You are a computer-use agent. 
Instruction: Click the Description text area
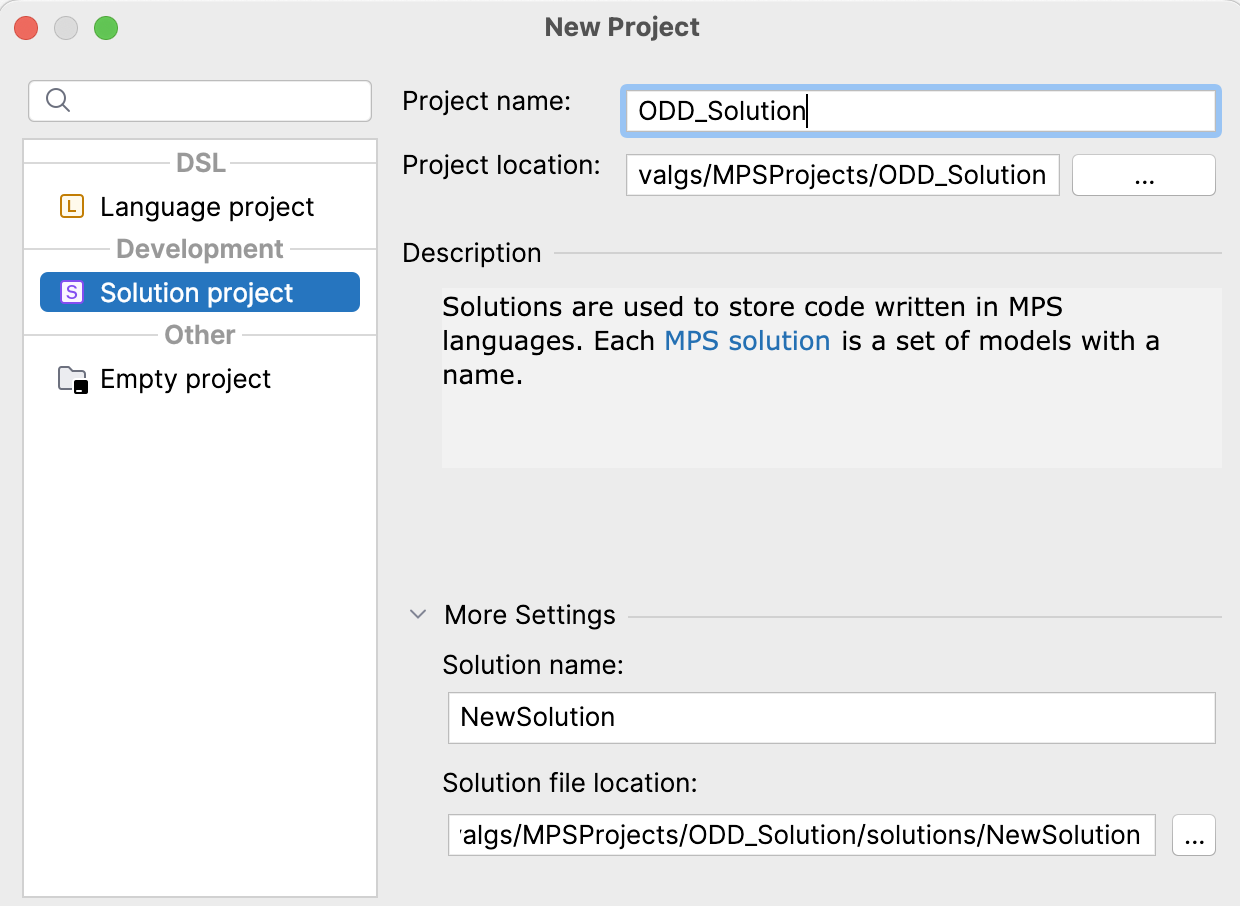click(x=830, y=420)
